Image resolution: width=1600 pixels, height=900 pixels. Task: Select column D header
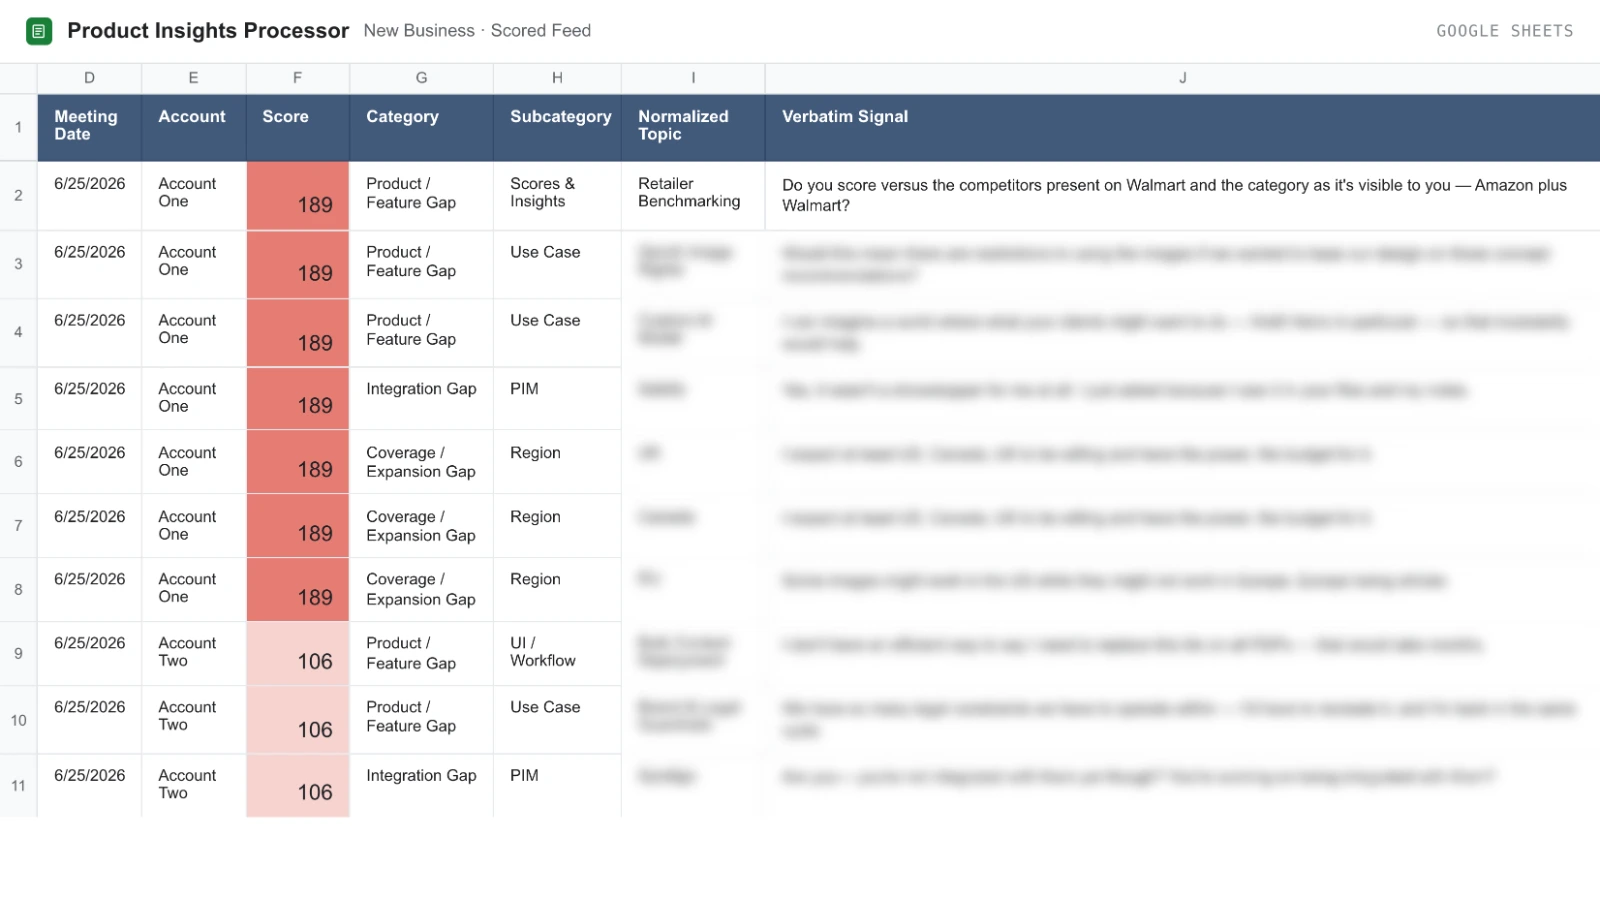tap(90, 78)
